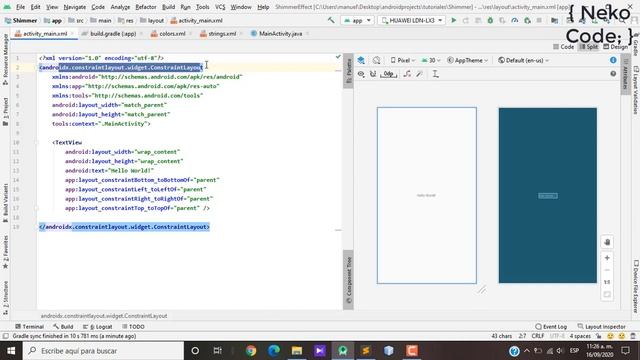Image resolution: width=640 pixels, height=360 pixels.
Task: Switch to Design view mode
Action: [616, 47]
